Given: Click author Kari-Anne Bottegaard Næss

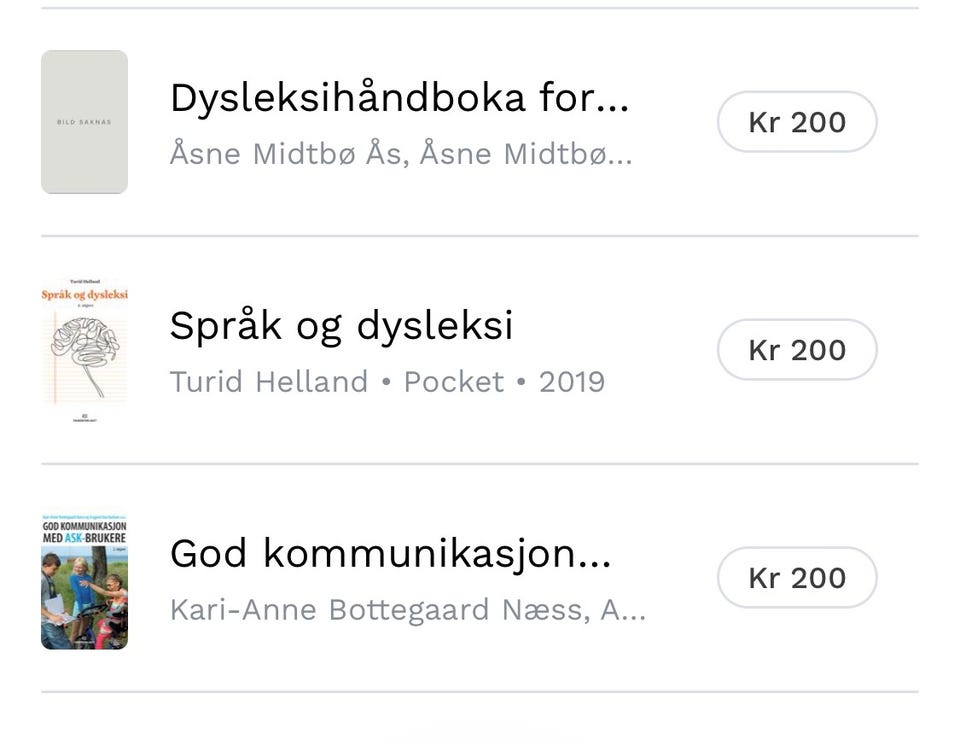Looking at the screenshot, I should tap(378, 610).
